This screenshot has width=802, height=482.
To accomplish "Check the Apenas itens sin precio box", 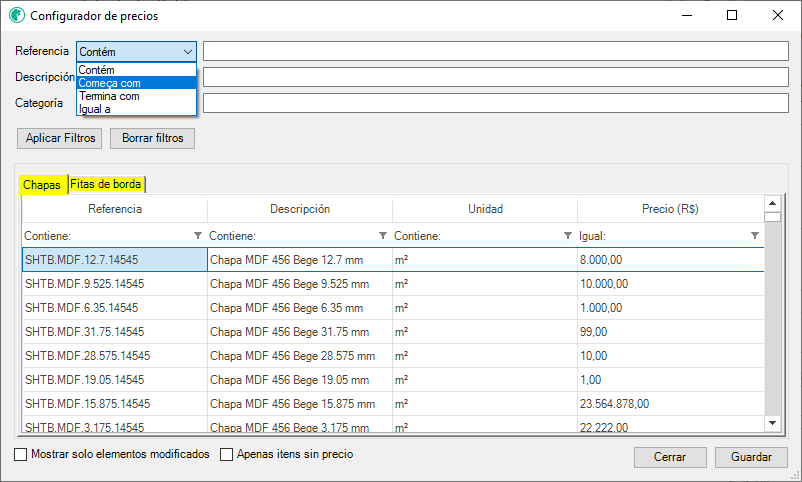I will point(227,454).
